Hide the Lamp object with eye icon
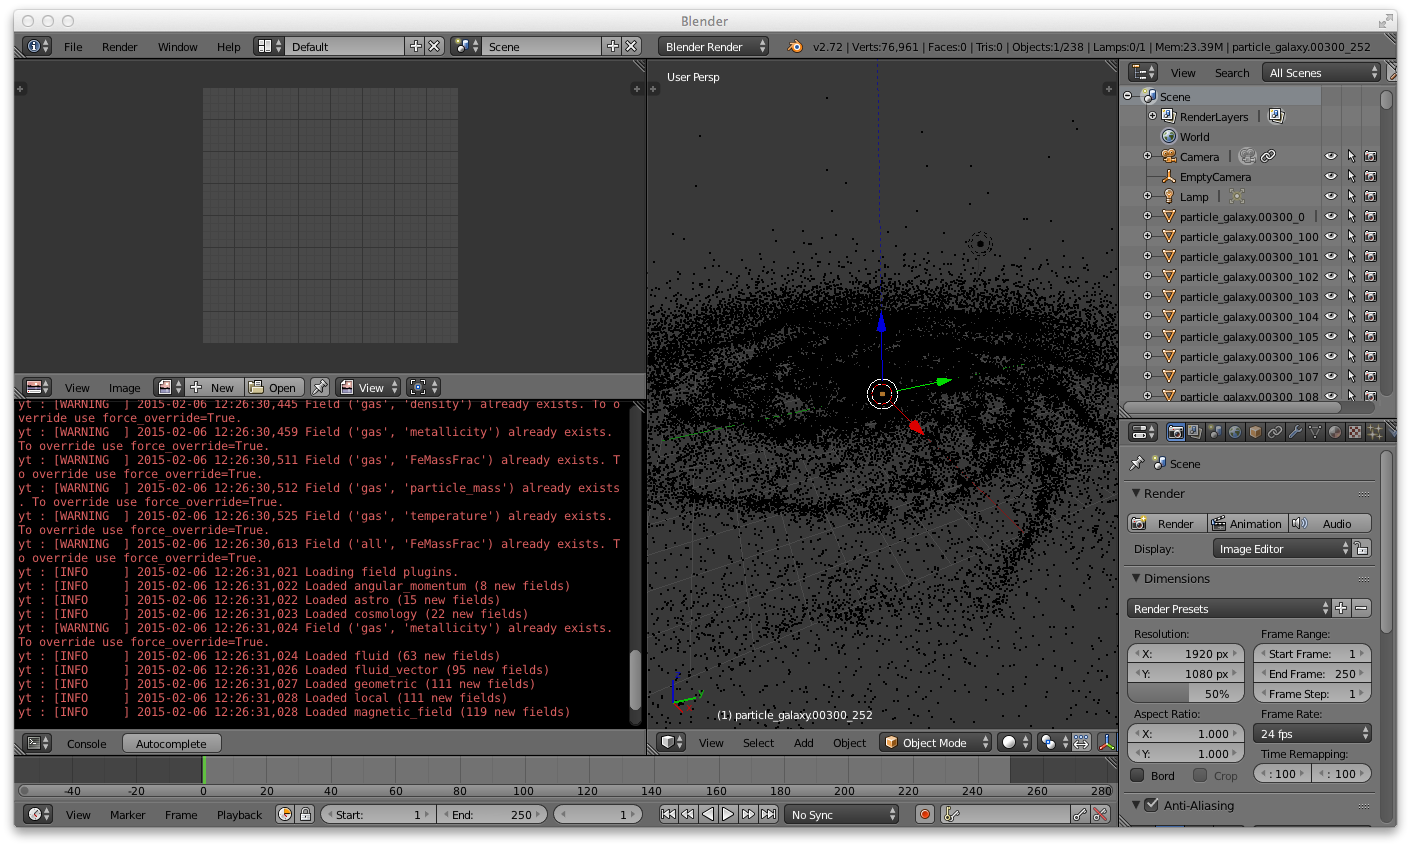Viewport: 1411px width, 847px height. (x=1331, y=196)
